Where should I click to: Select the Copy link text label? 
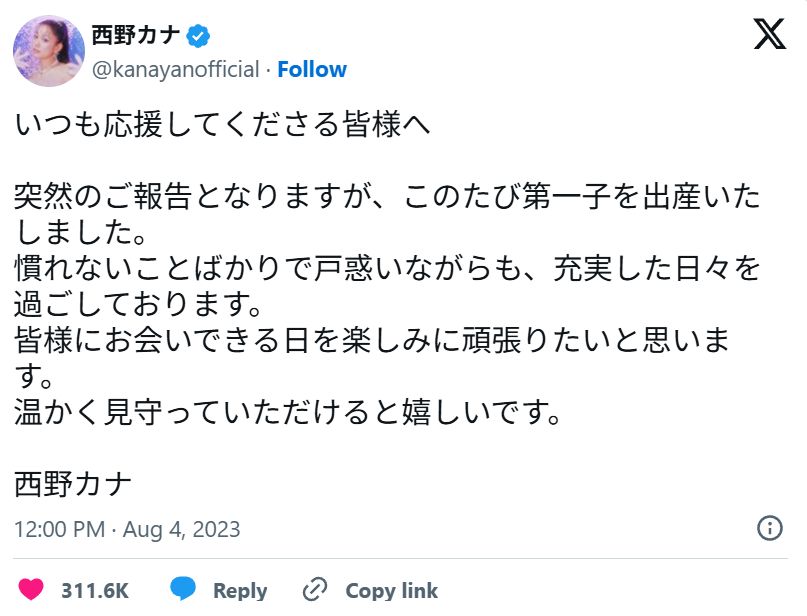point(391,591)
